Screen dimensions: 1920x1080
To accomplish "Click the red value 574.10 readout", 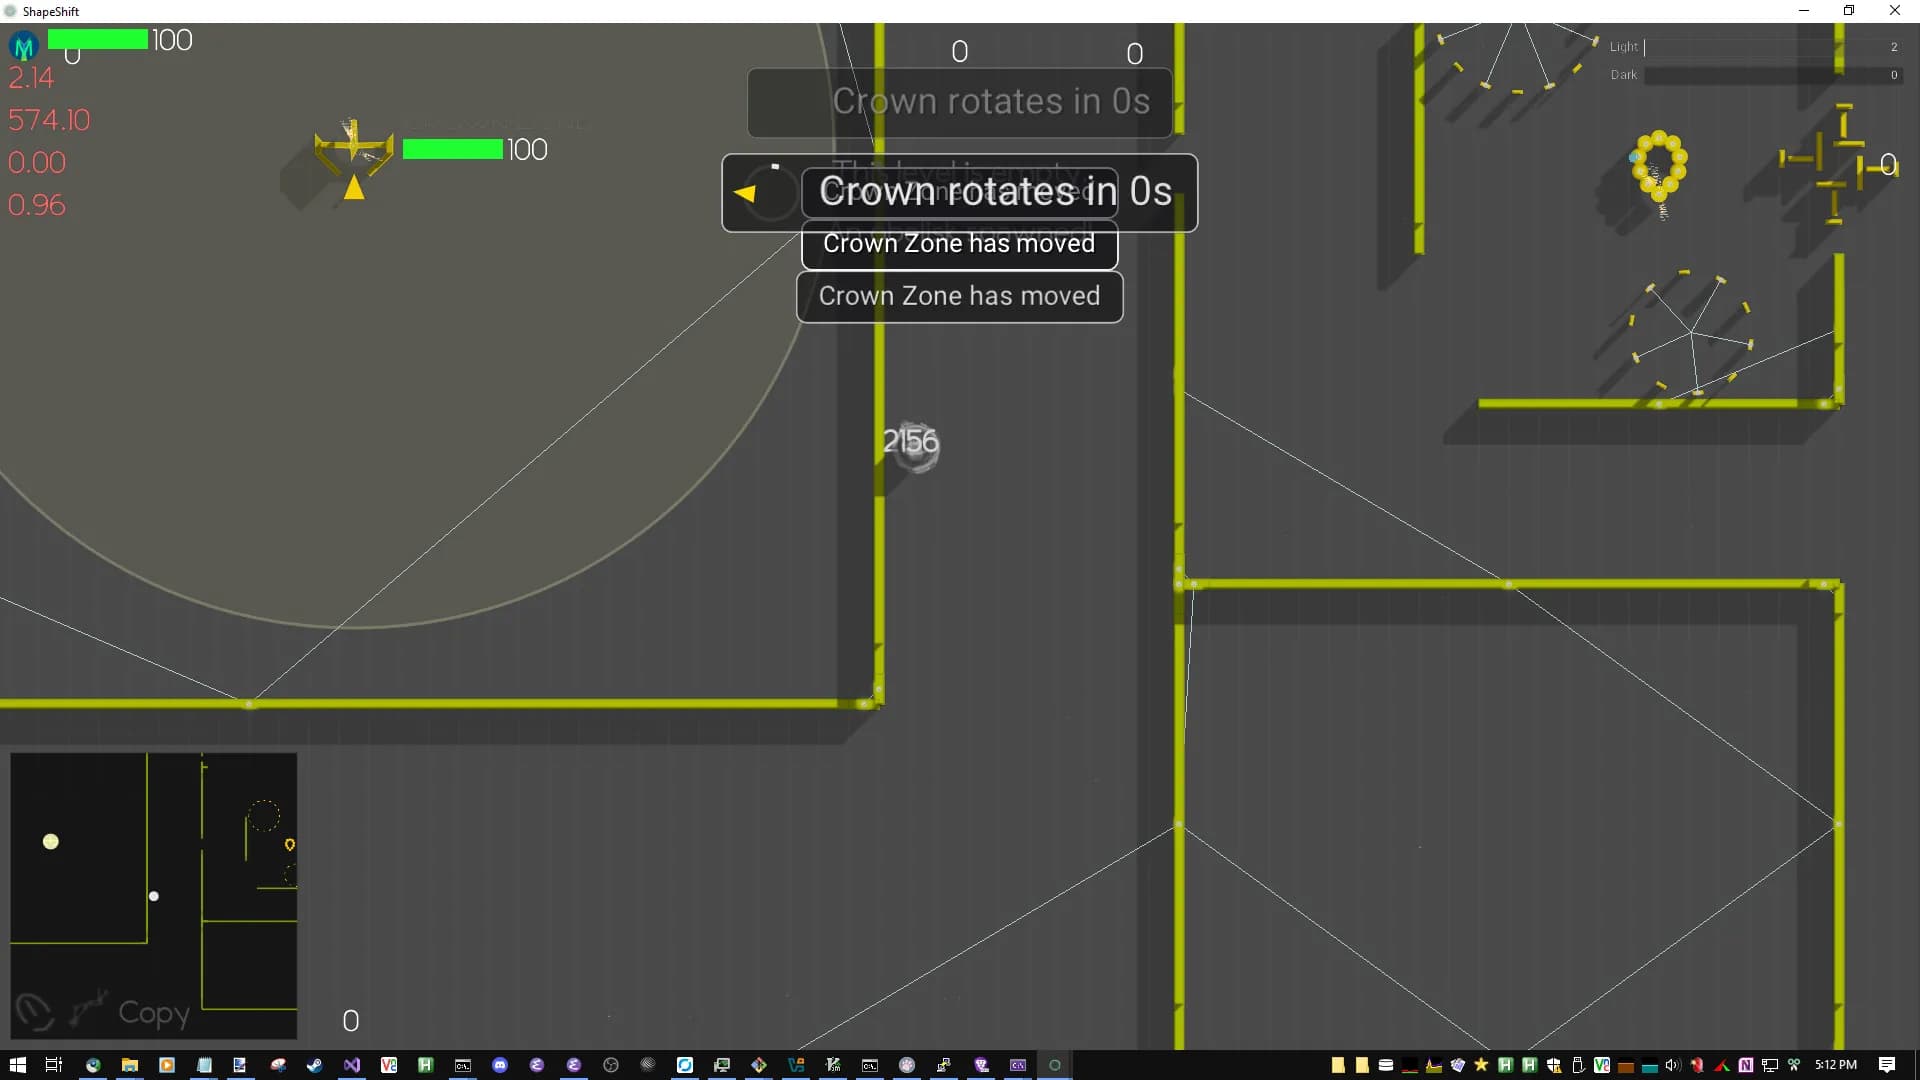I will 49,120.
